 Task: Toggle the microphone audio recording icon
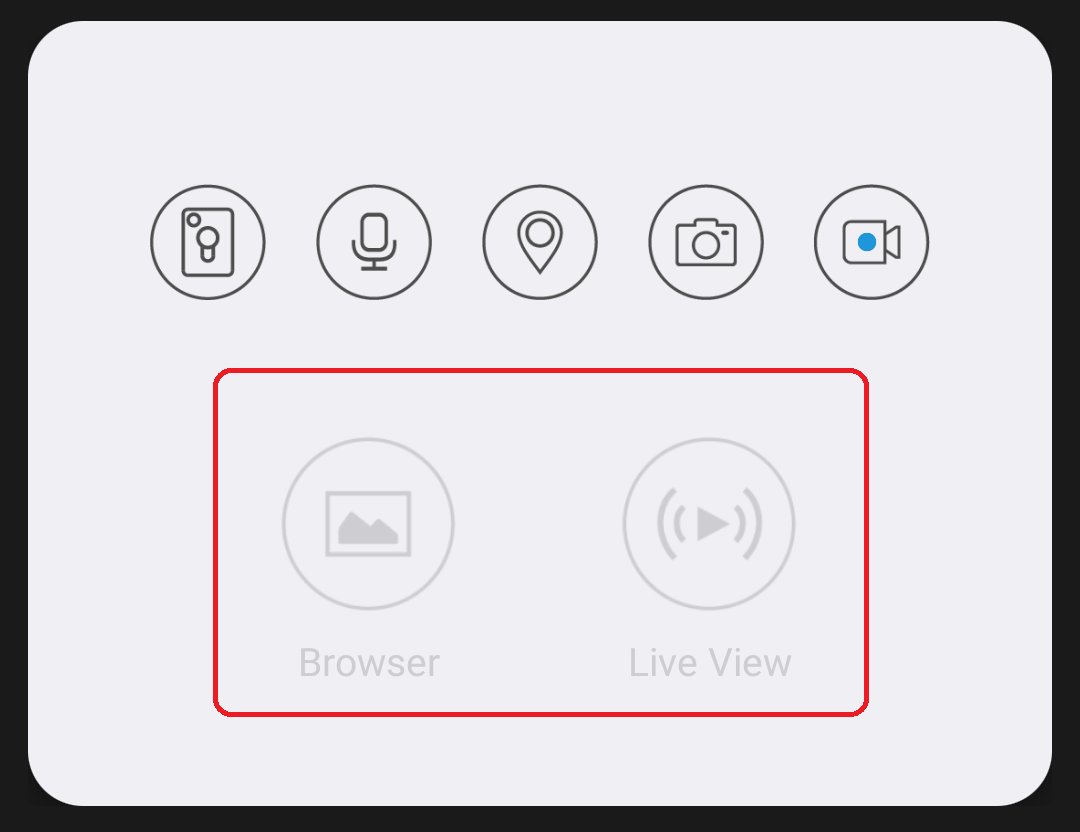pos(374,242)
